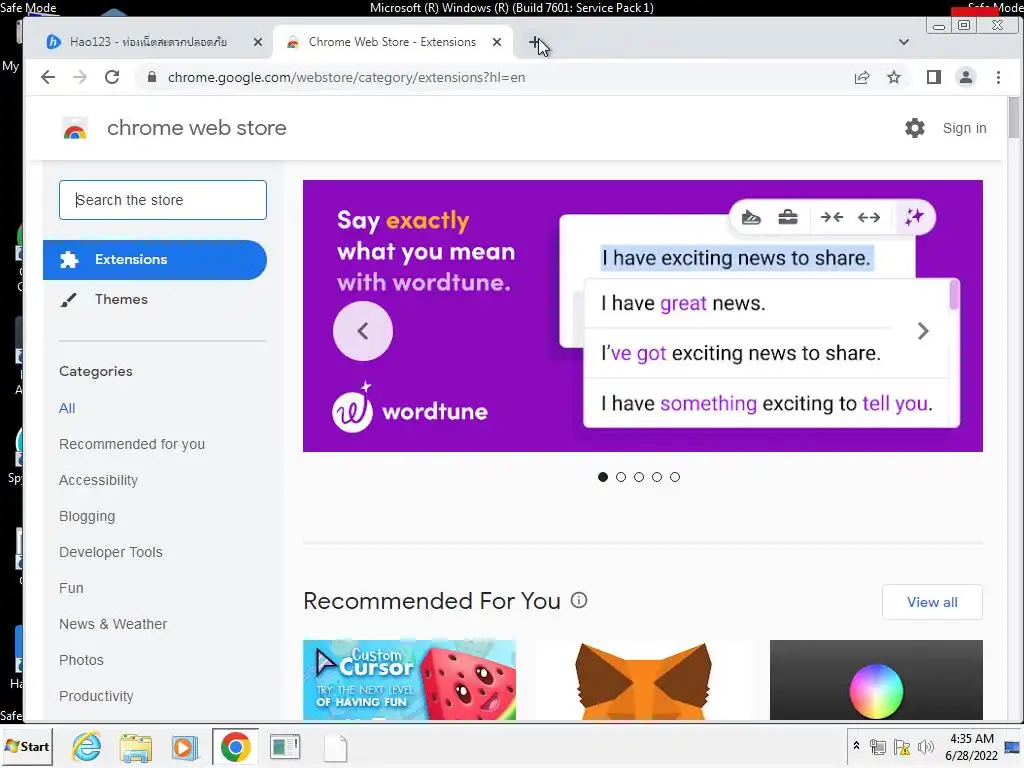The image size is (1024, 768).
Task: Click View all recommended extensions
Action: (932, 602)
